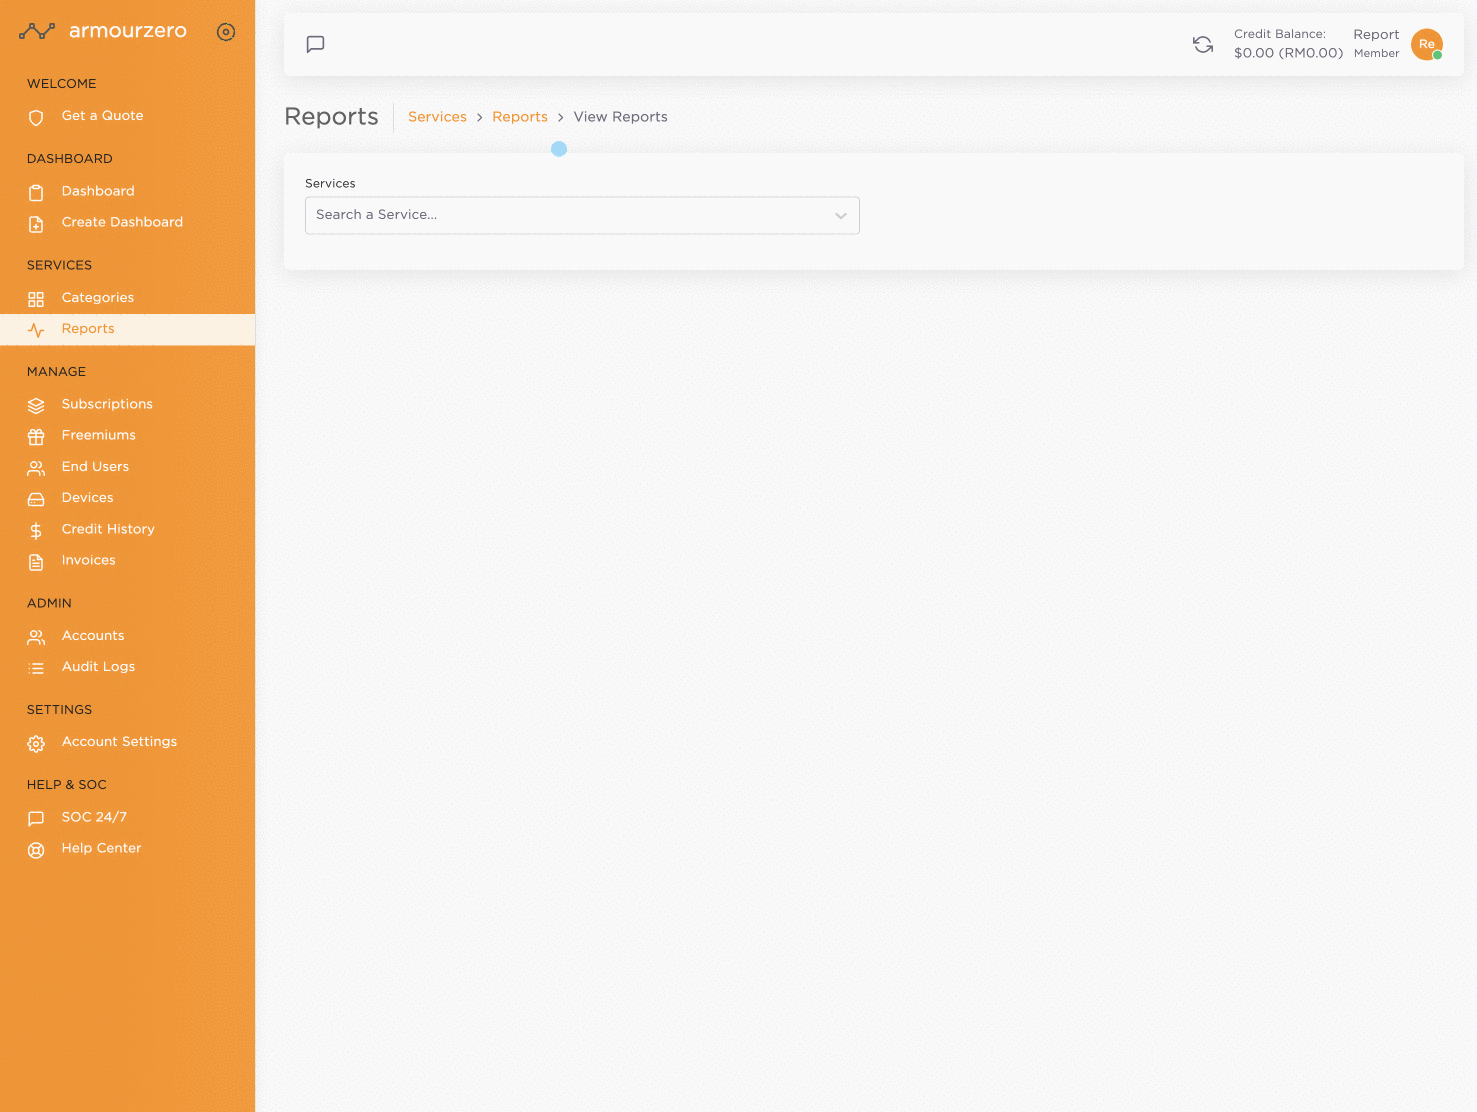
Task: Click the View Reports breadcrumb text
Action: (620, 117)
